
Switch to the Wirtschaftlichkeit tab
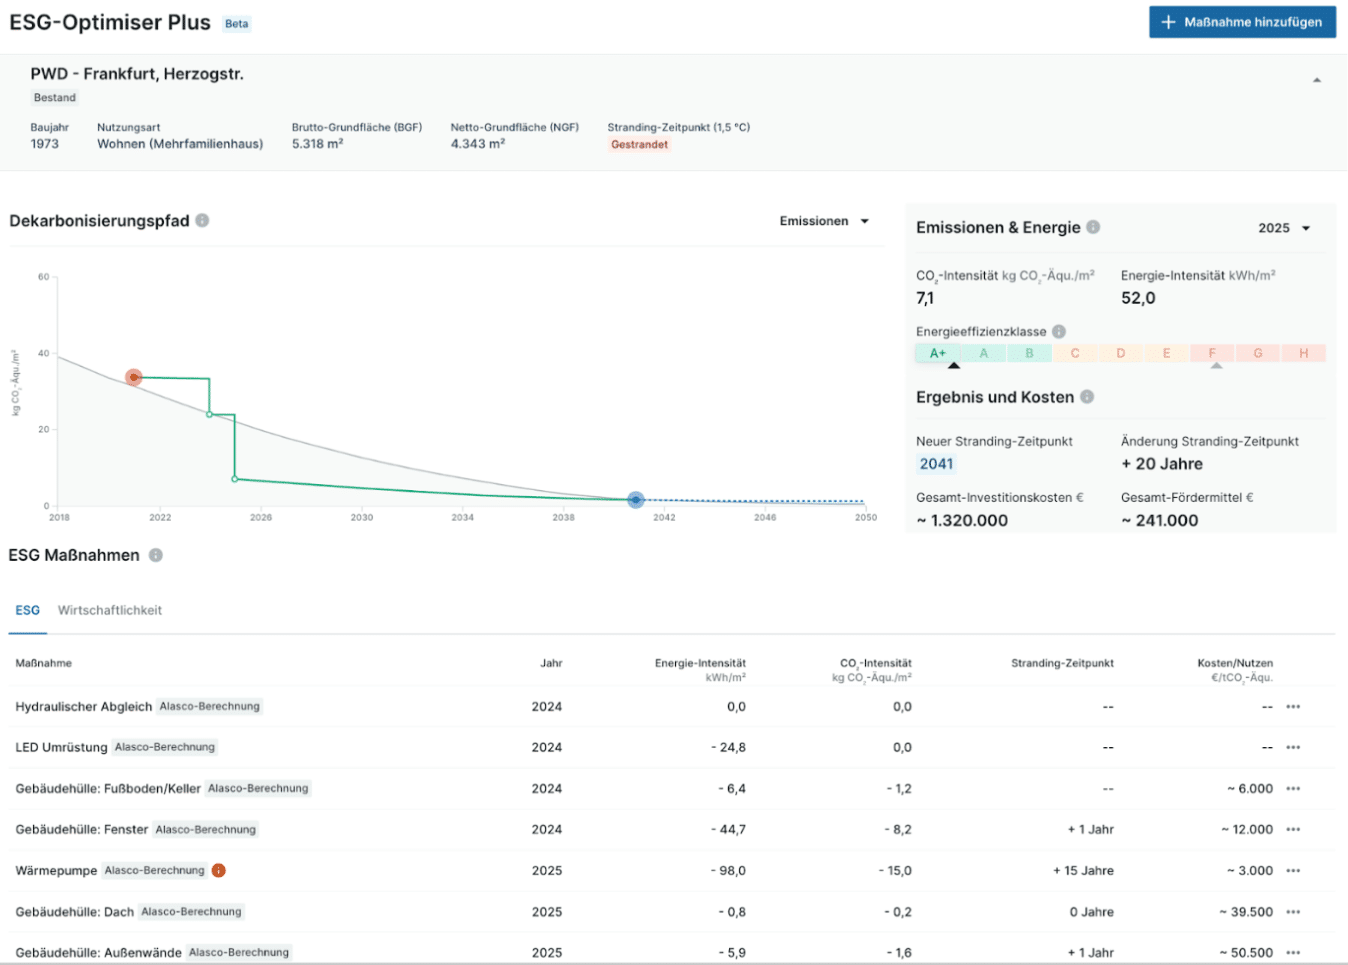click(110, 610)
